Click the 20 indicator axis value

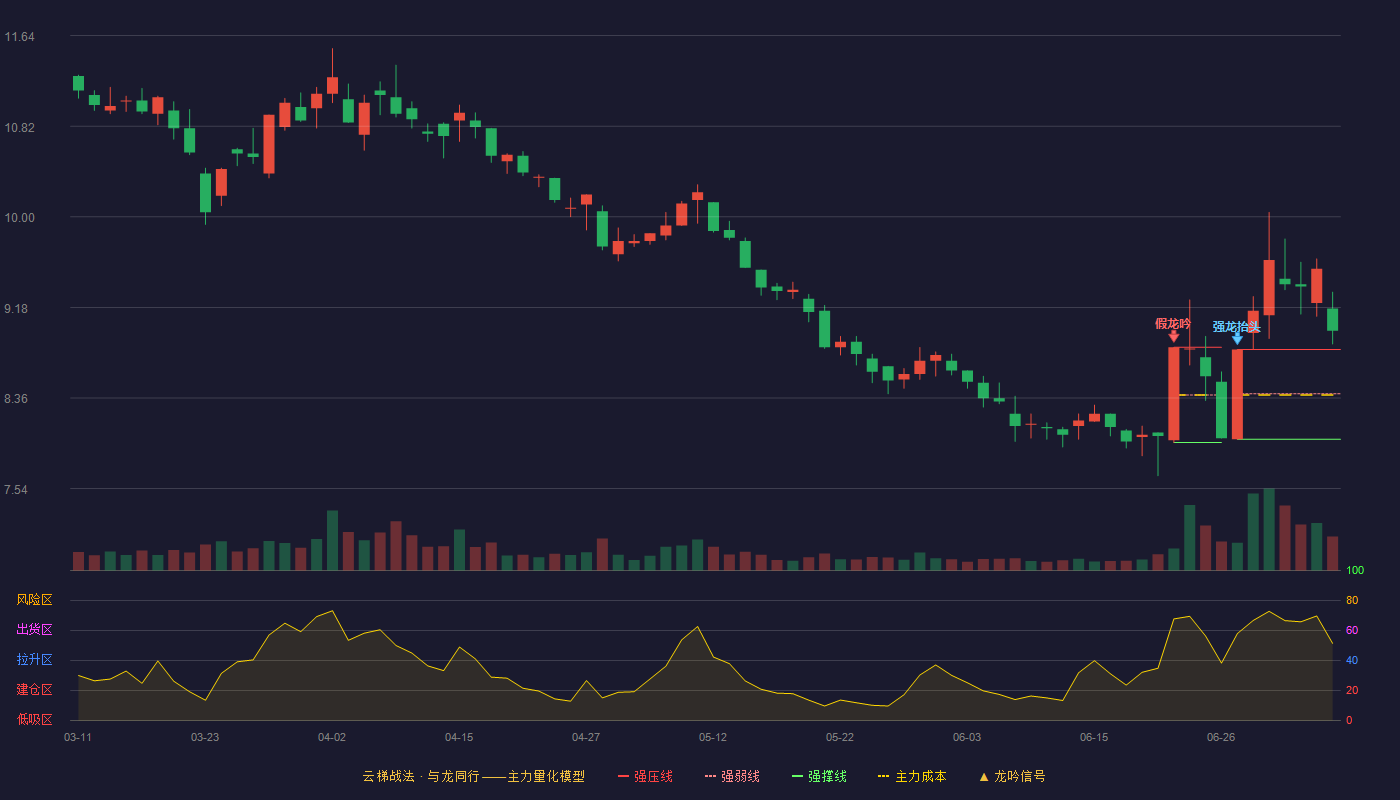click(x=1352, y=690)
